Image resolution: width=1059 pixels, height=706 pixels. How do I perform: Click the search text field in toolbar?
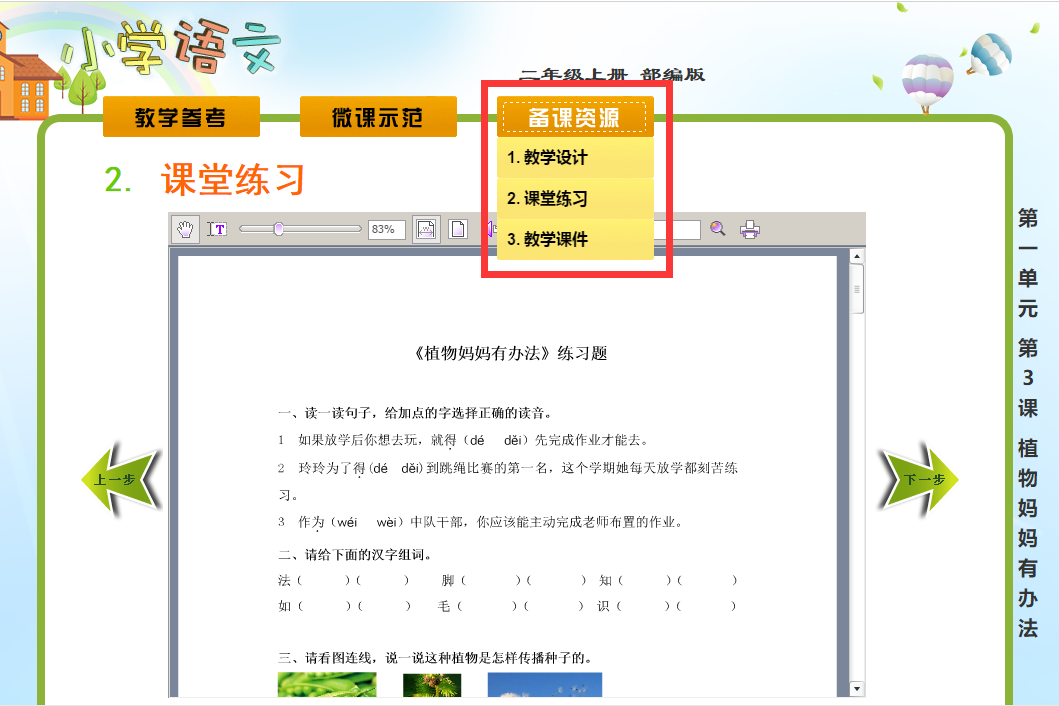676,230
